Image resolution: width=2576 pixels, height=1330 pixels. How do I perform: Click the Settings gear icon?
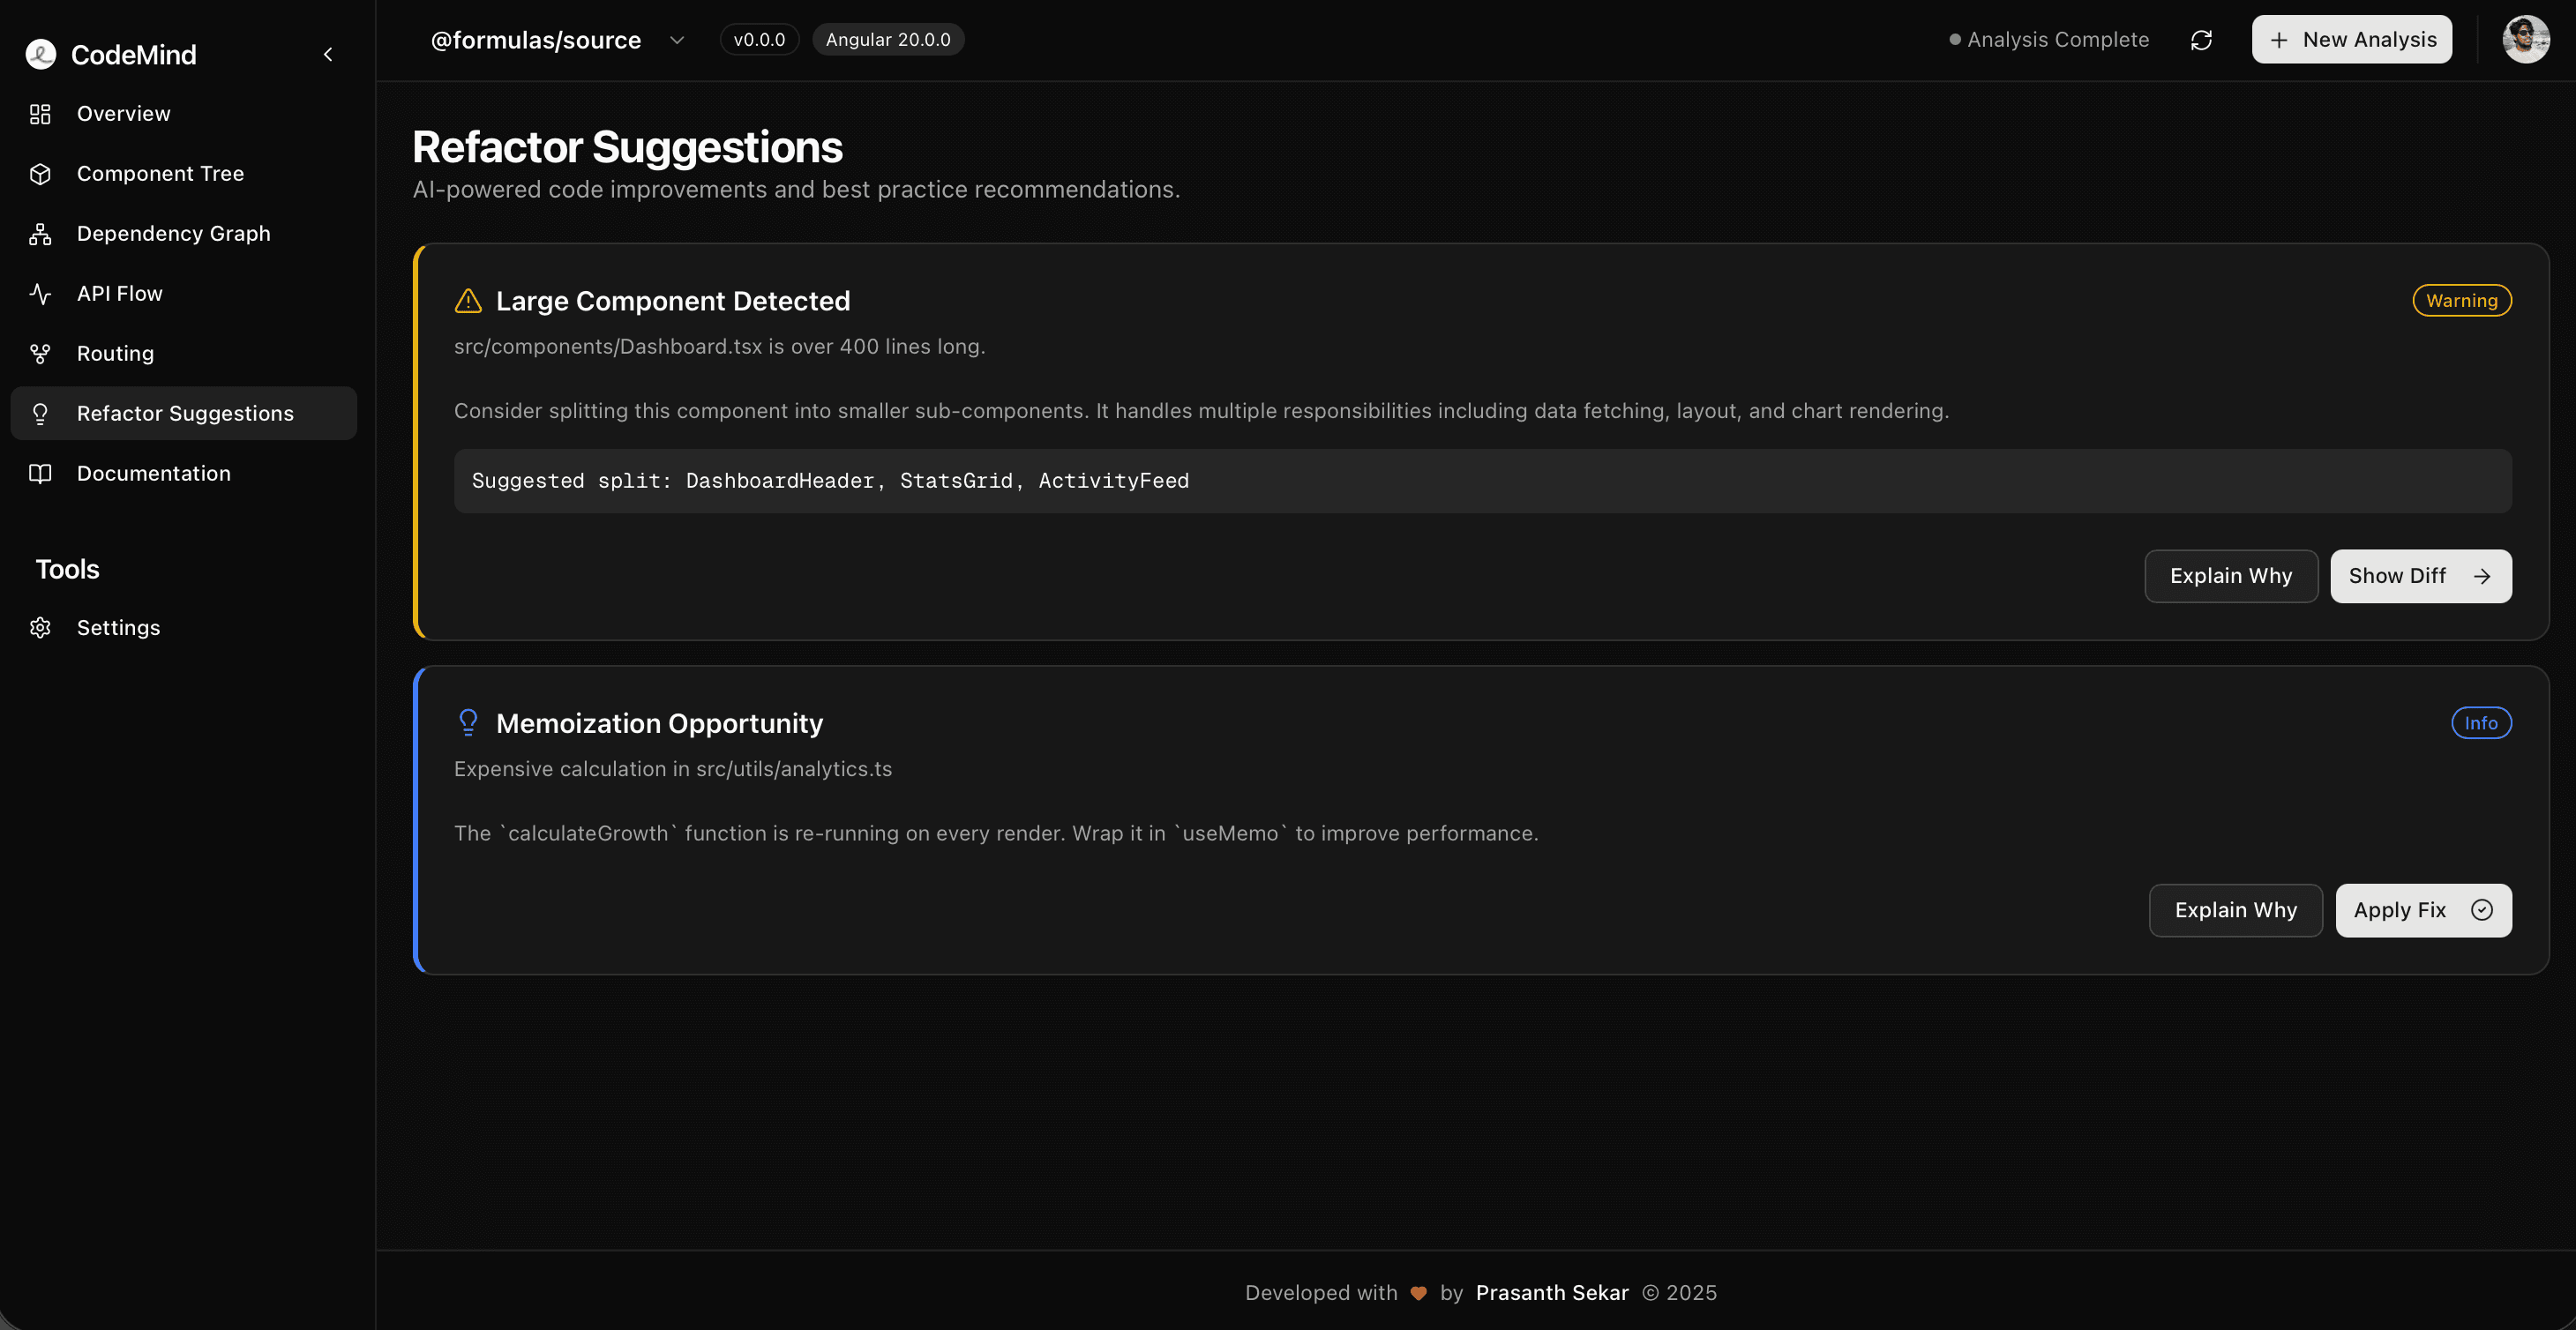(40, 628)
